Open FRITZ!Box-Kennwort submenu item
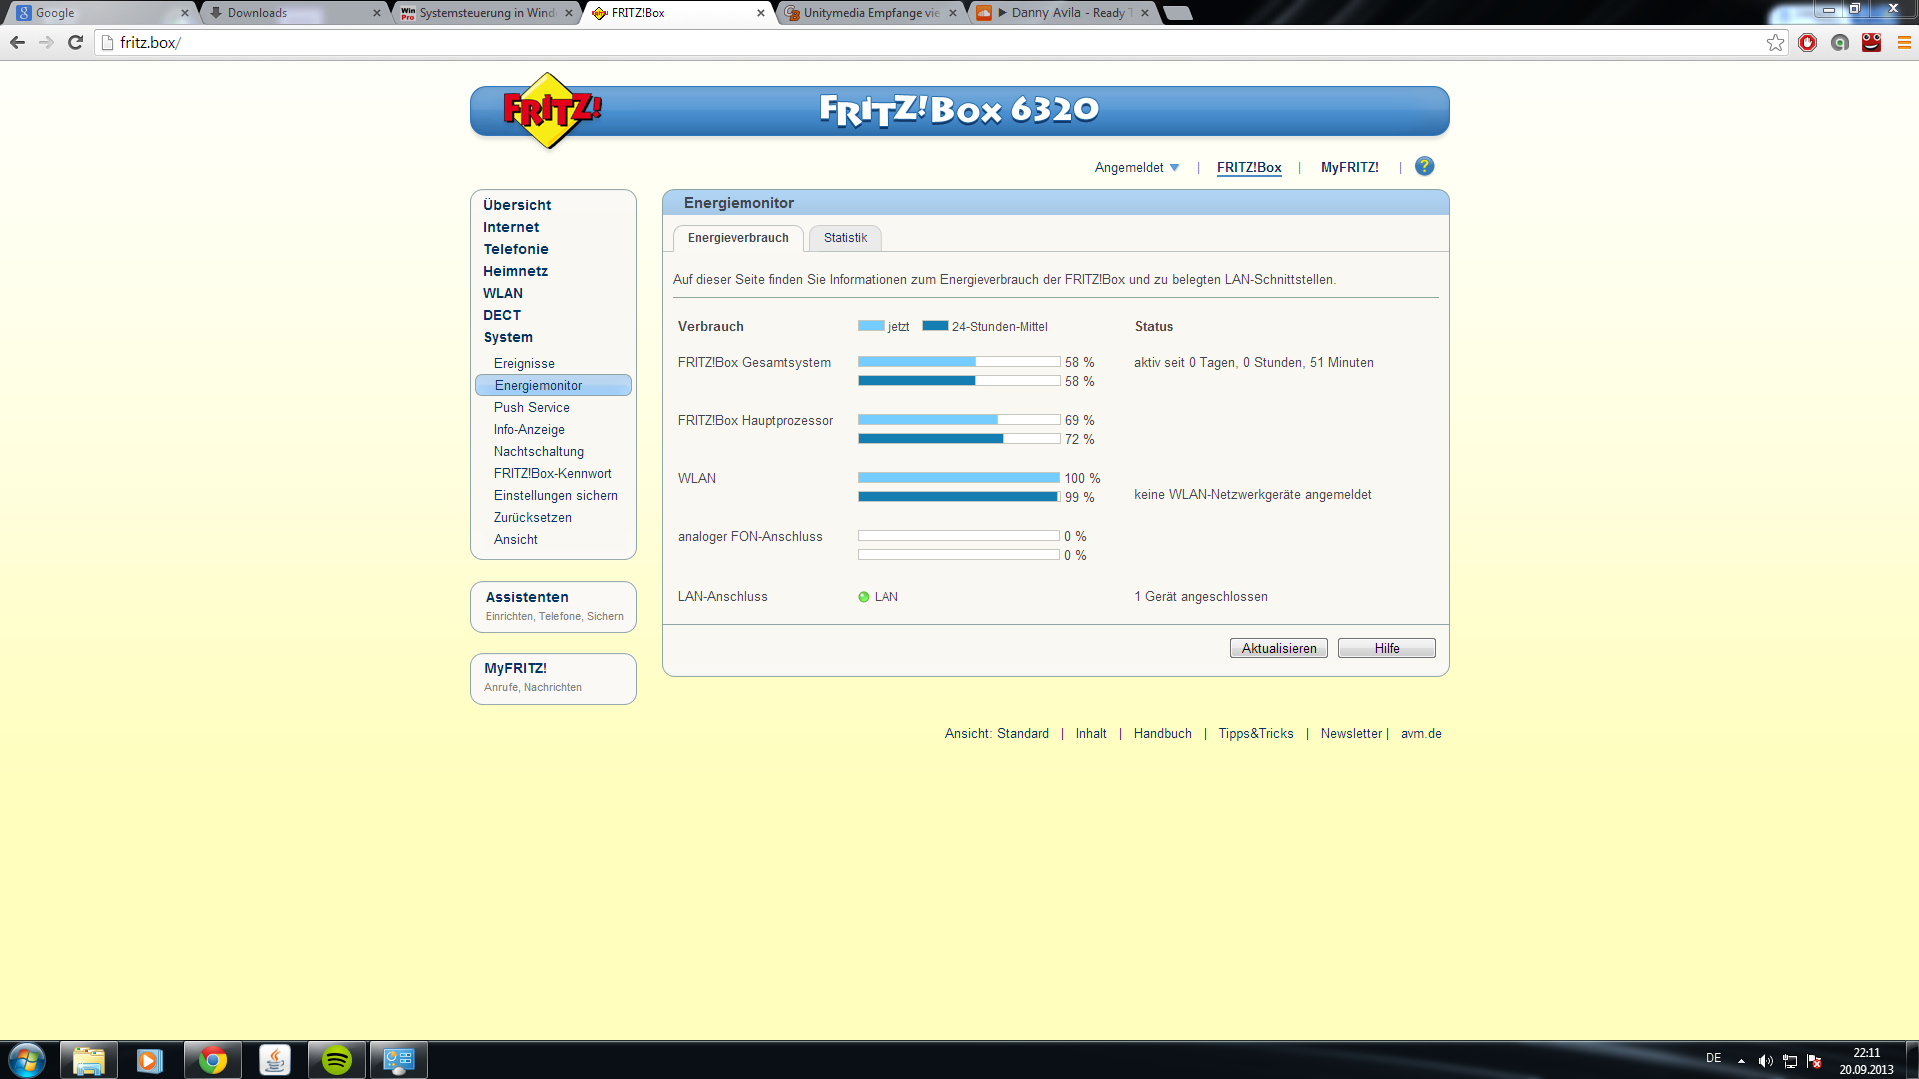Image resolution: width=1919 pixels, height=1079 pixels. 552,473
